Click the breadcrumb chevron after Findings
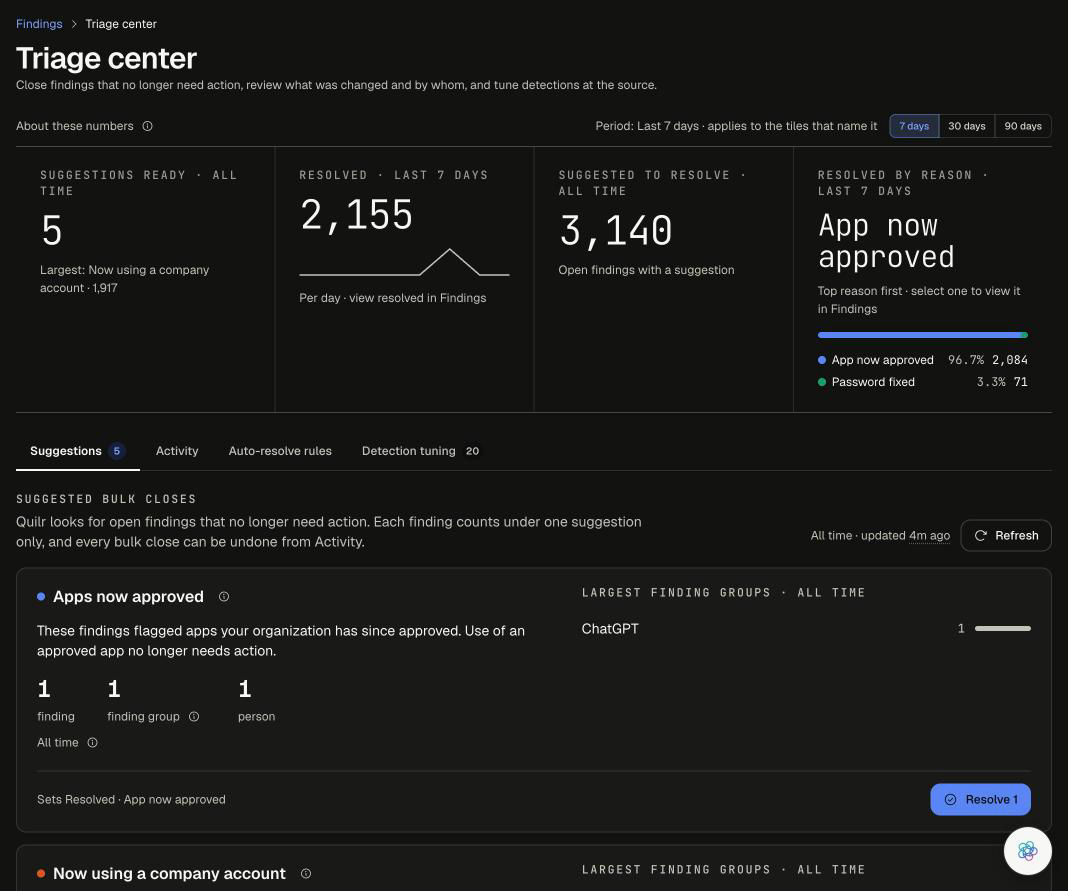Viewport: 1068px width, 891px height. 74,24
